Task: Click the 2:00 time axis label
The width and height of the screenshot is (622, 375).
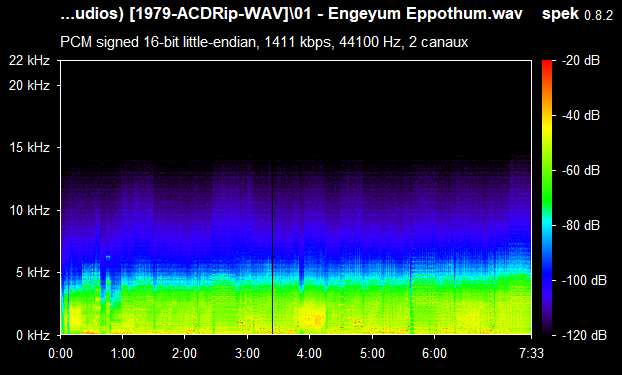Action: 184,353
